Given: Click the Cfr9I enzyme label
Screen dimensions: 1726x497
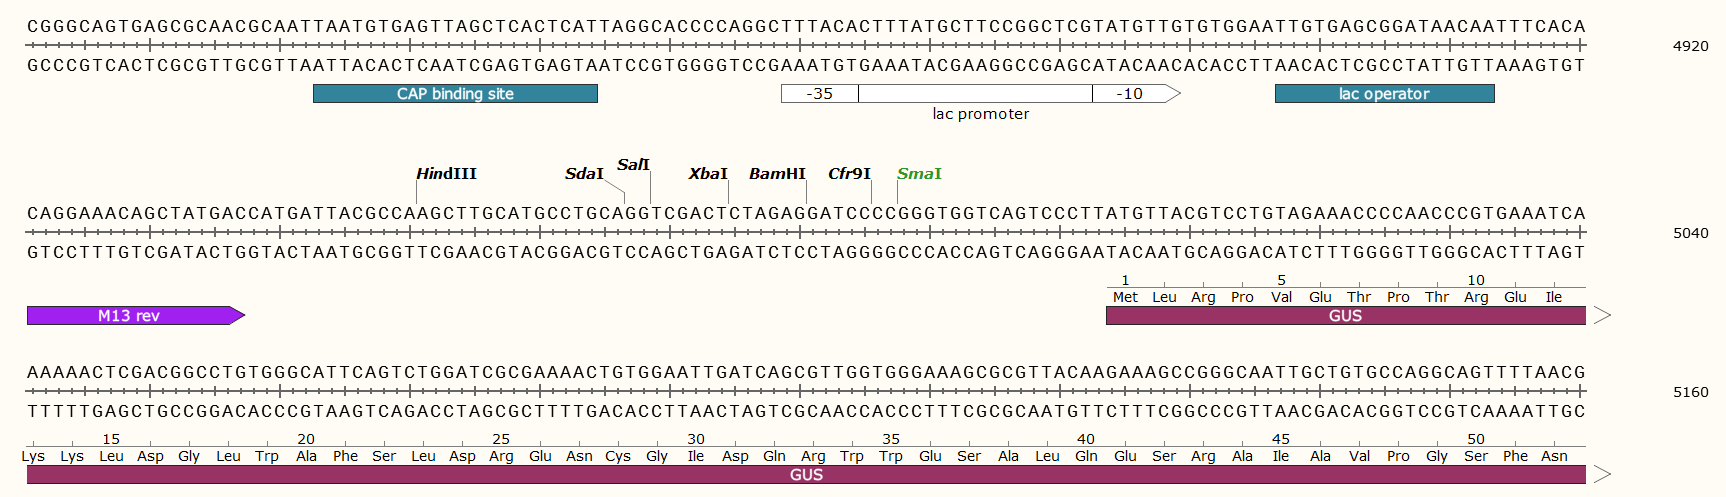Looking at the screenshot, I should click(x=849, y=174).
